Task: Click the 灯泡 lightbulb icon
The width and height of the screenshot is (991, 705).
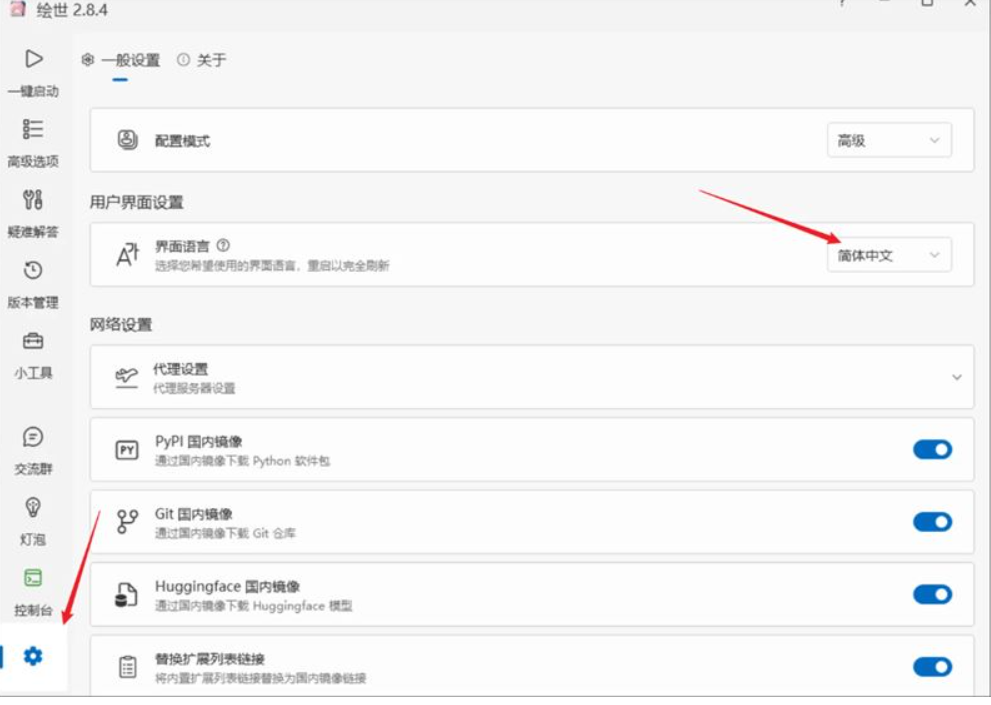Action: 33,518
